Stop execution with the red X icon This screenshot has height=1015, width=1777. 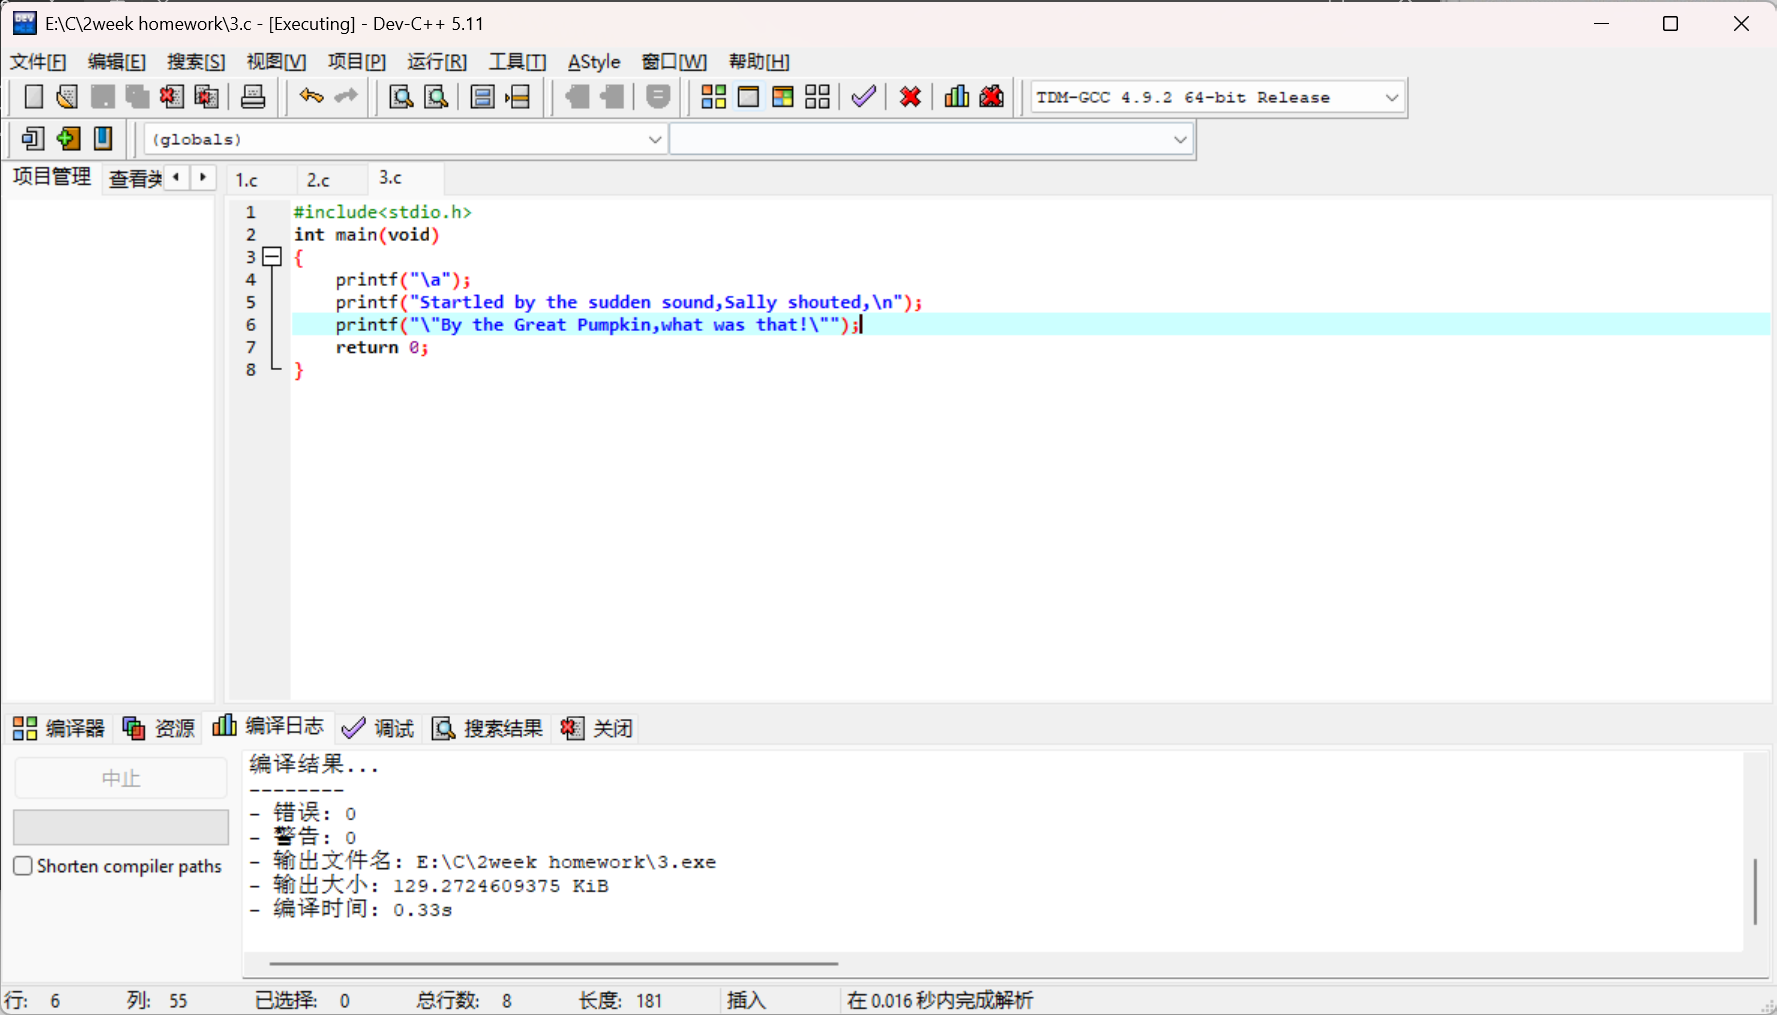click(910, 97)
